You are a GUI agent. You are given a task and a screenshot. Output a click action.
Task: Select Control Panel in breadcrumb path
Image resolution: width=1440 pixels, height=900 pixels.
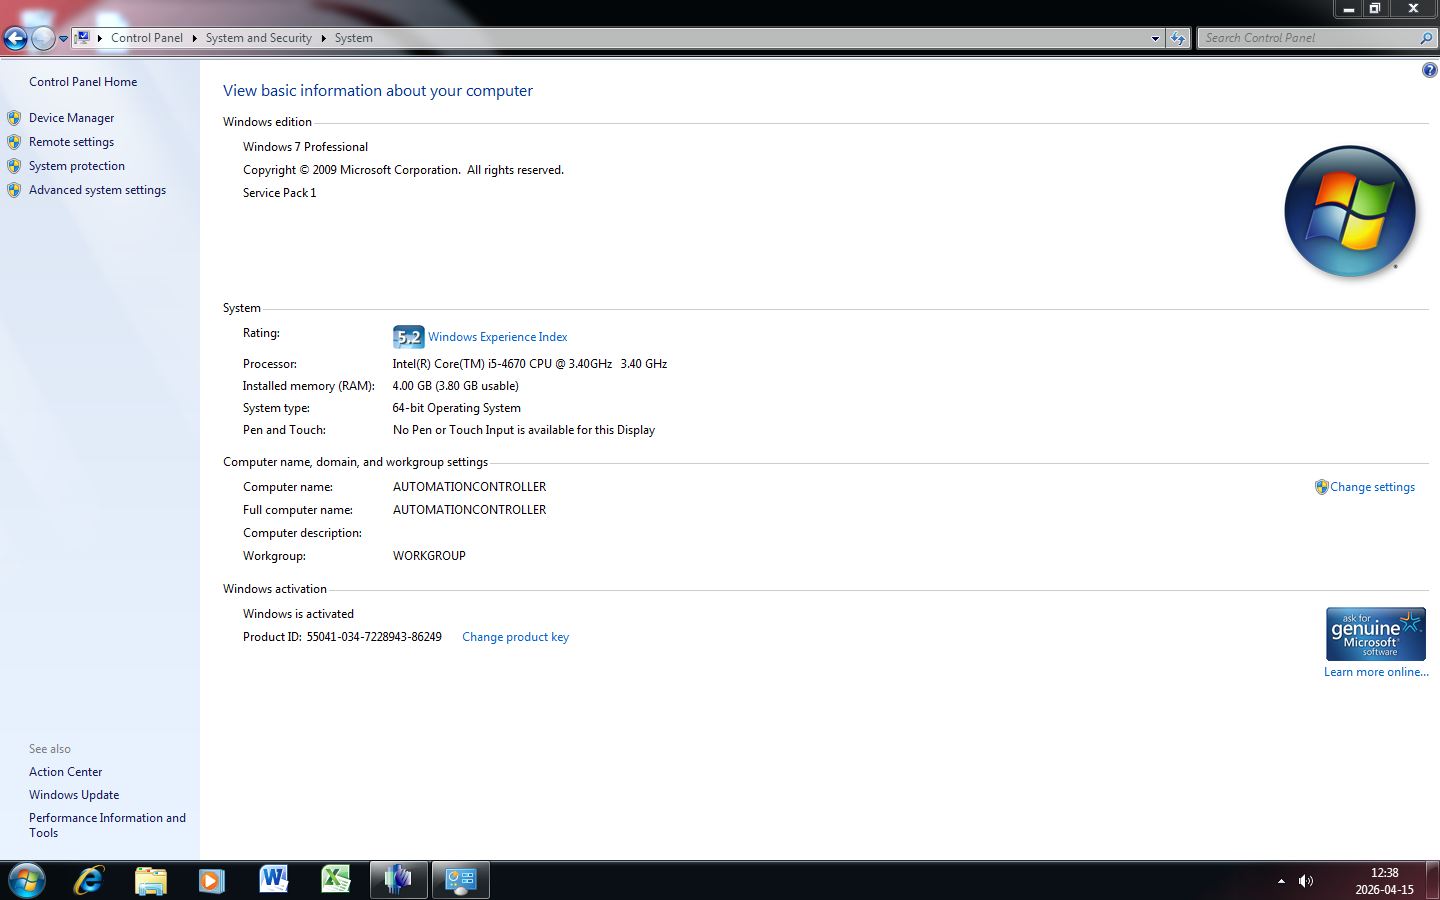146,38
